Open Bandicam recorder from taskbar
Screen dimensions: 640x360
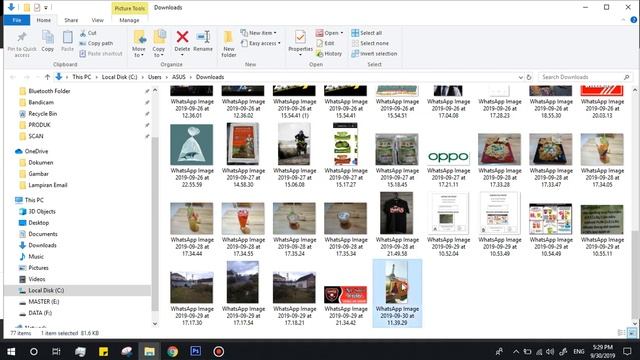[x=218, y=351]
